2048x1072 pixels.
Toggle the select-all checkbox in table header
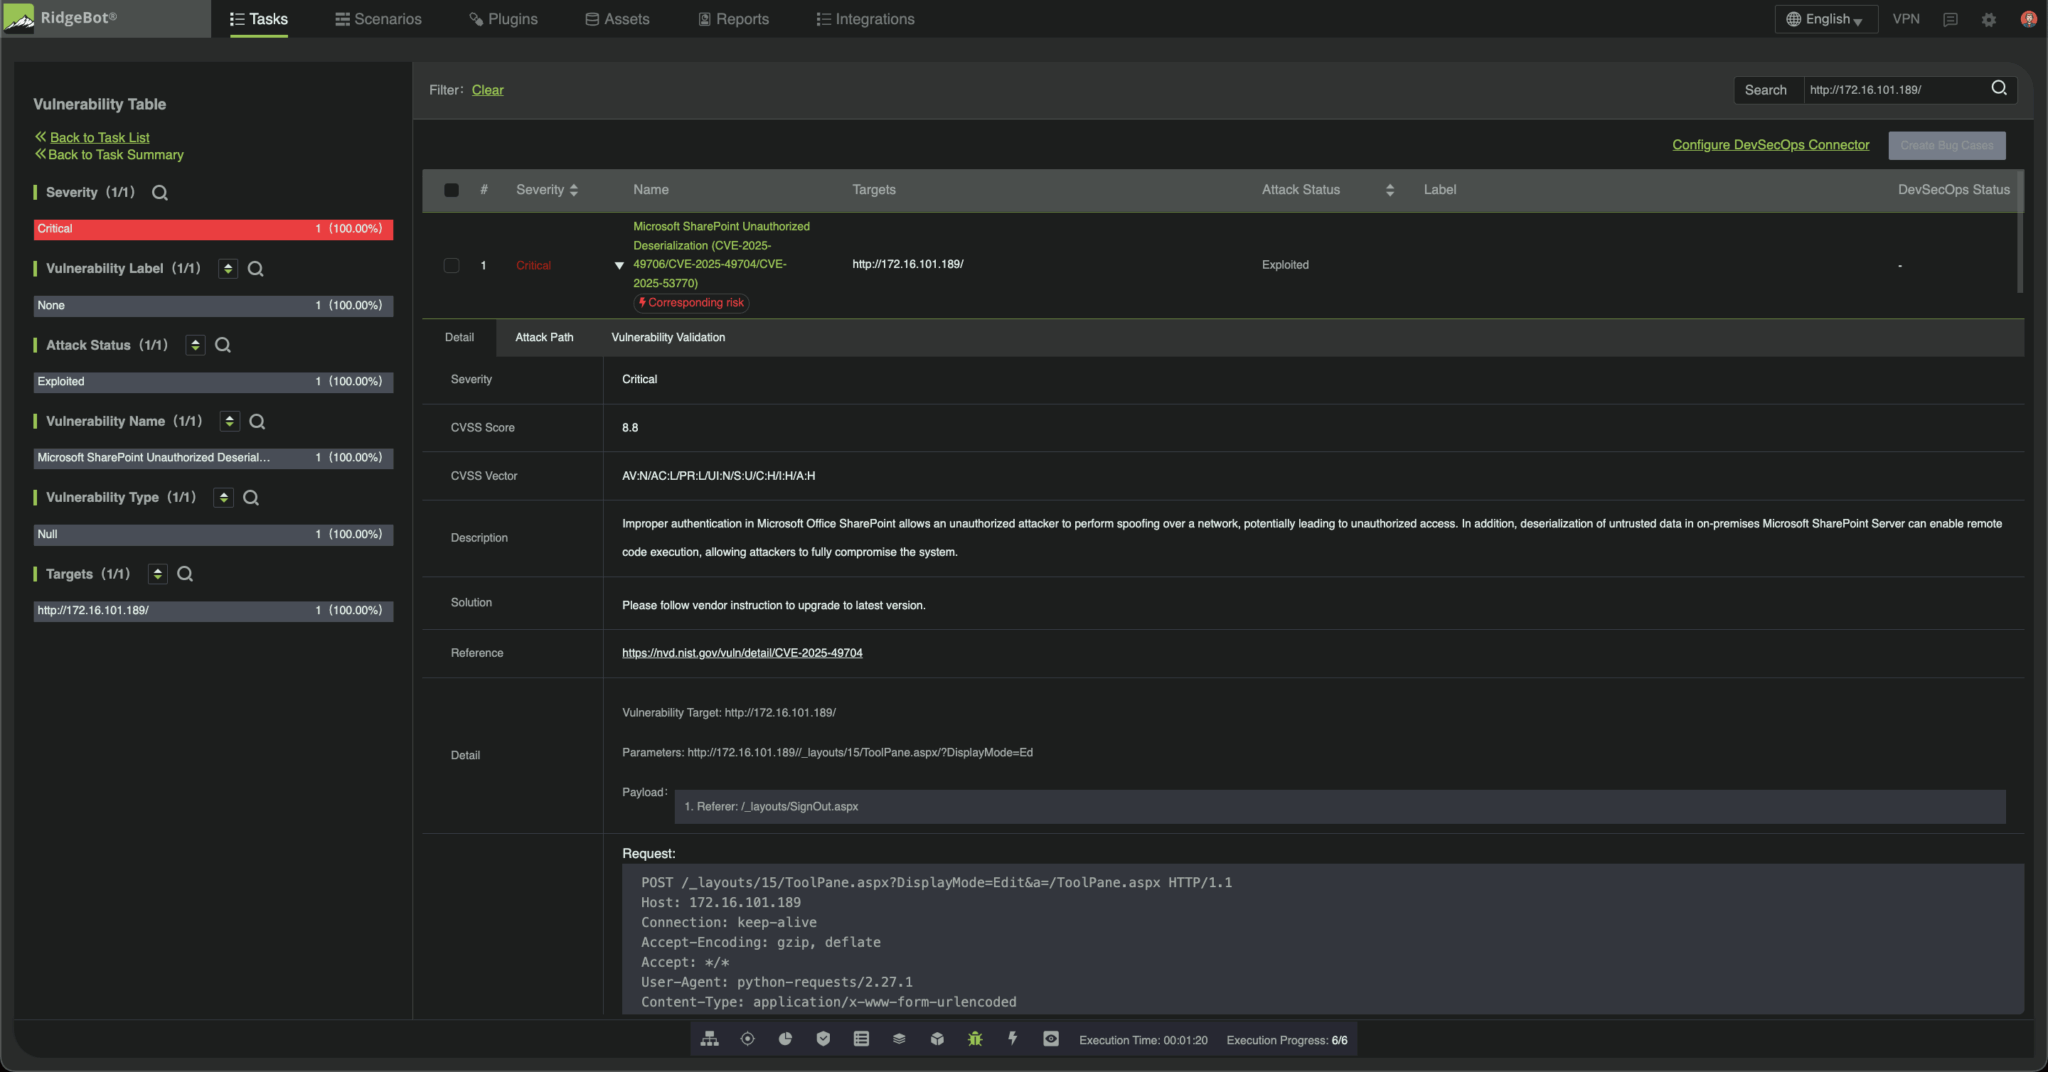(452, 190)
